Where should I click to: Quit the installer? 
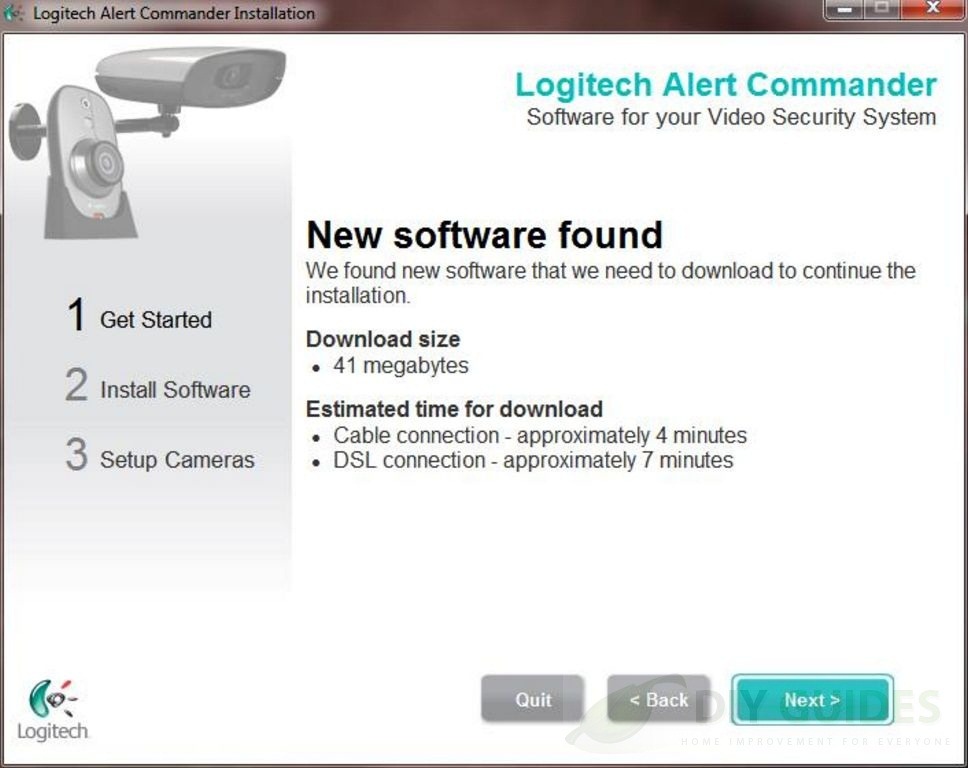coord(533,699)
